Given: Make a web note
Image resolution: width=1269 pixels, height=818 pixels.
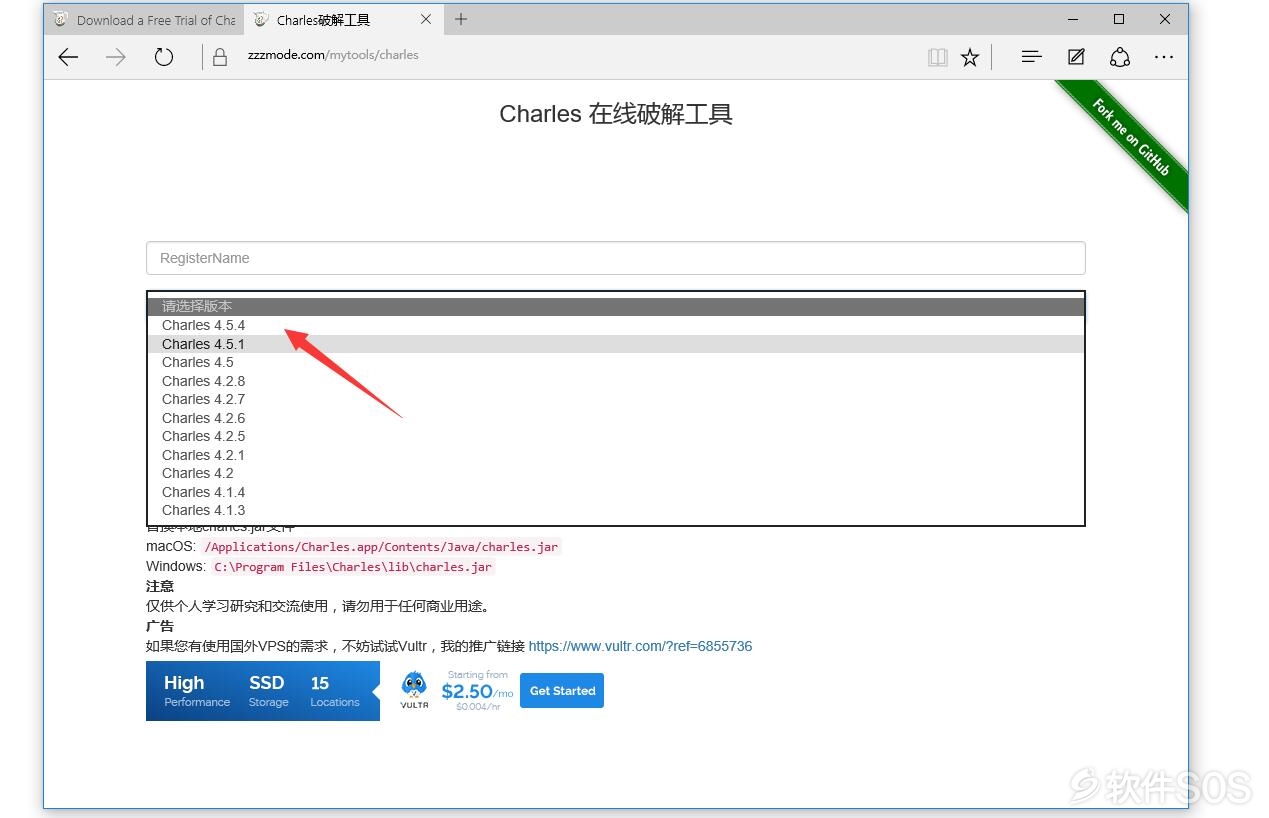Looking at the screenshot, I should [x=1076, y=57].
